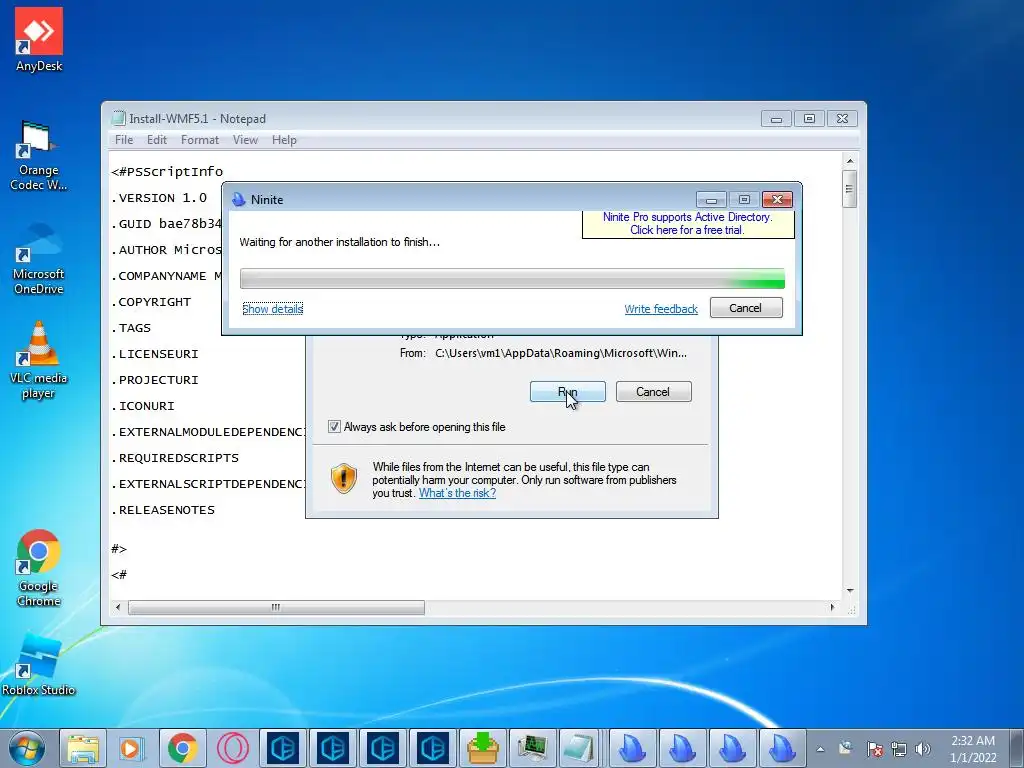
Task: Open Windows Explorer from the taskbar
Action: pos(83,748)
